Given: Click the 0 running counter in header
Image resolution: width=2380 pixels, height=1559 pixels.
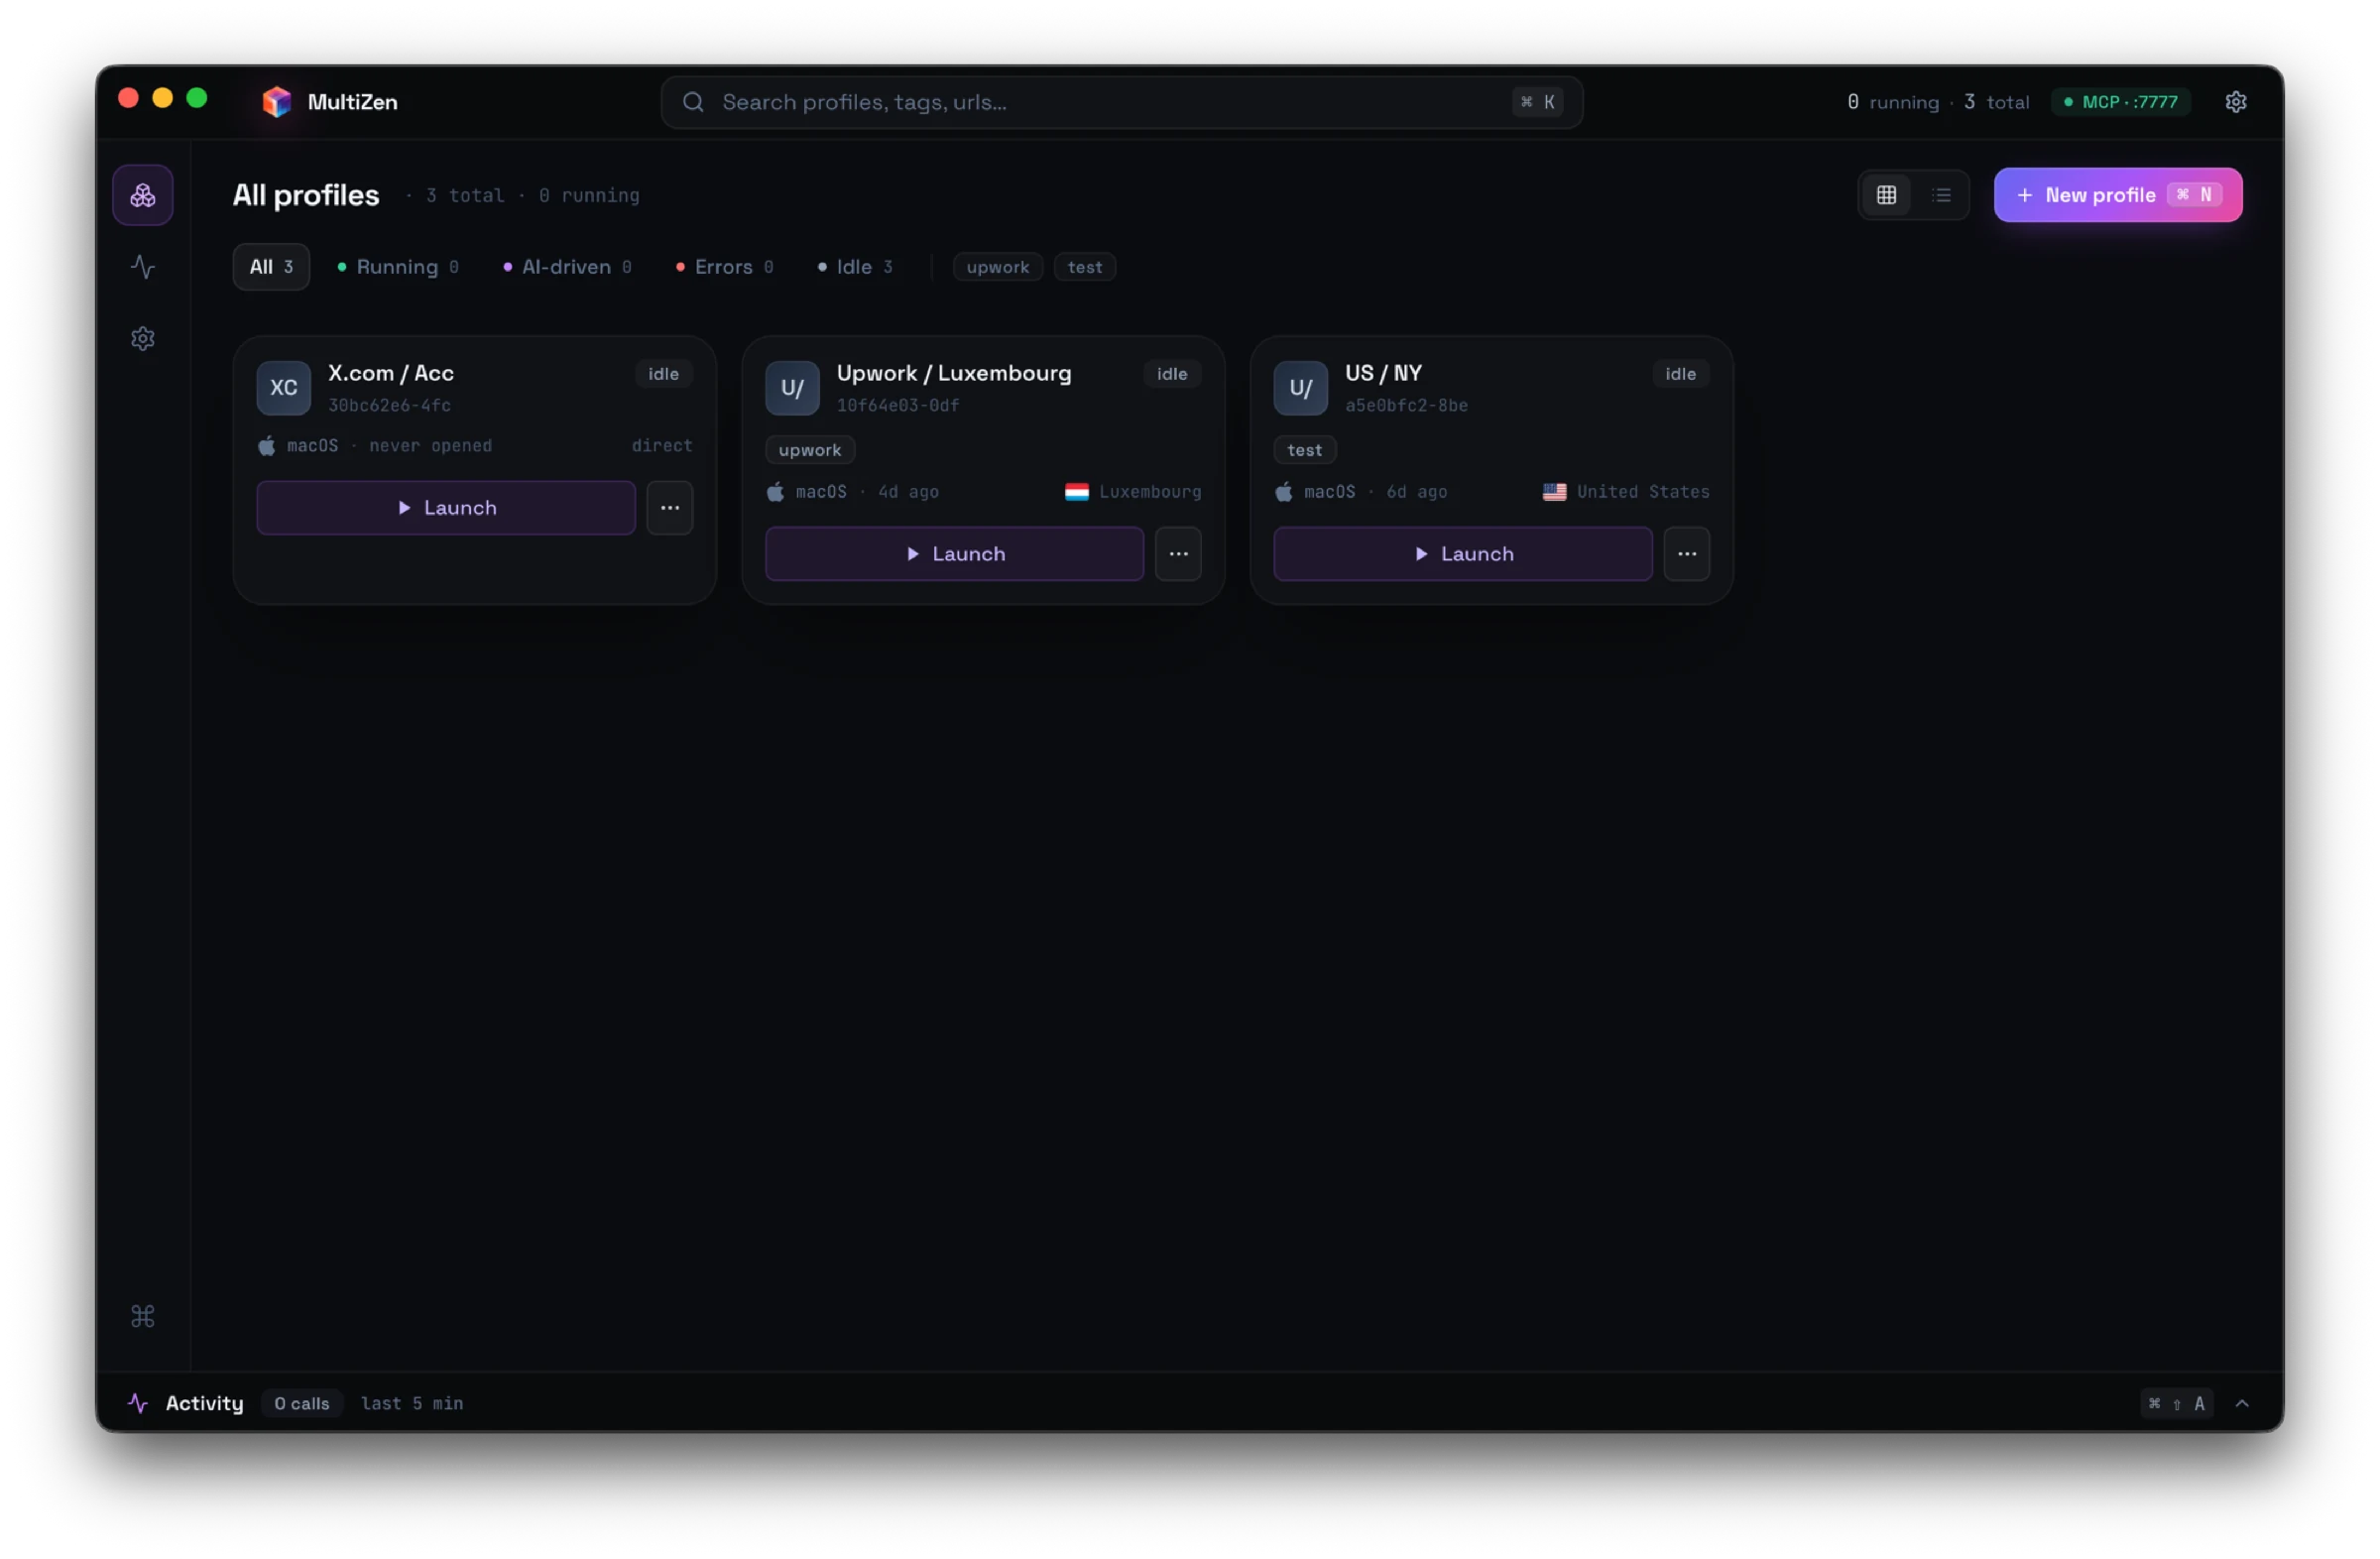Looking at the screenshot, I should [x=1893, y=102].
